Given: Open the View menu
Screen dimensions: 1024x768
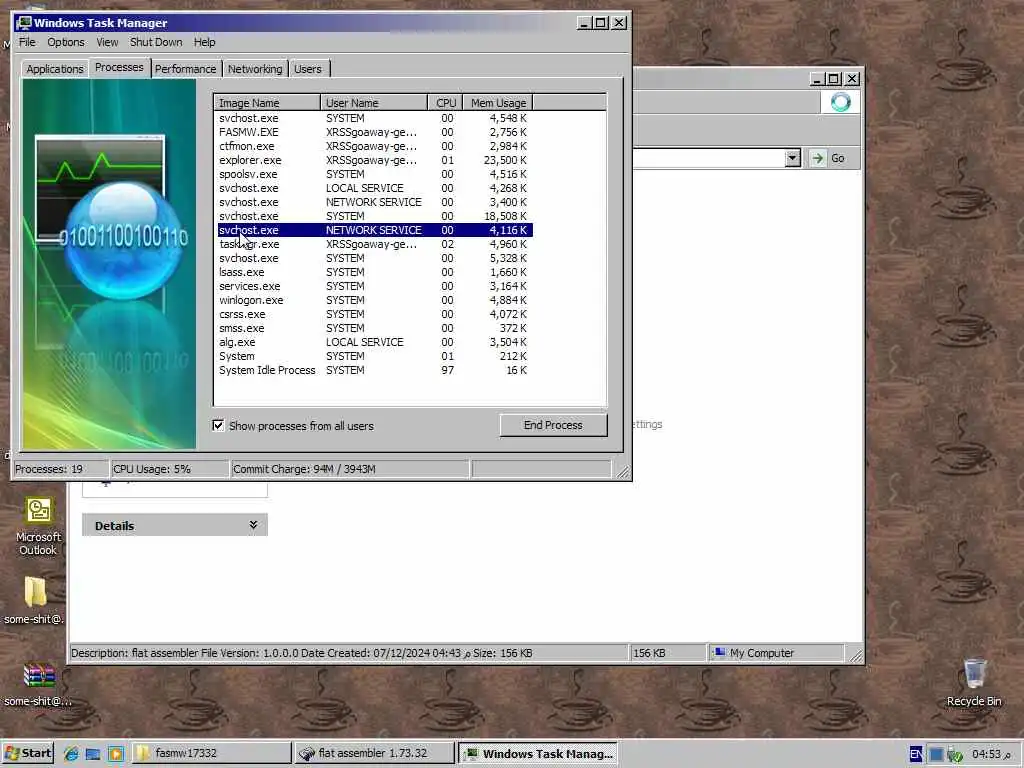Looking at the screenshot, I should tap(107, 42).
